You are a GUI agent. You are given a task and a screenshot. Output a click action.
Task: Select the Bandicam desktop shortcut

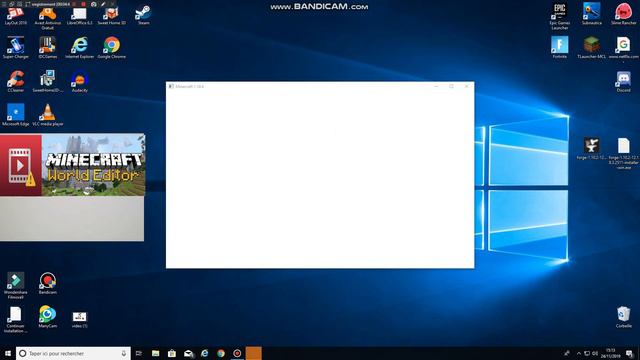tap(47, 283)
